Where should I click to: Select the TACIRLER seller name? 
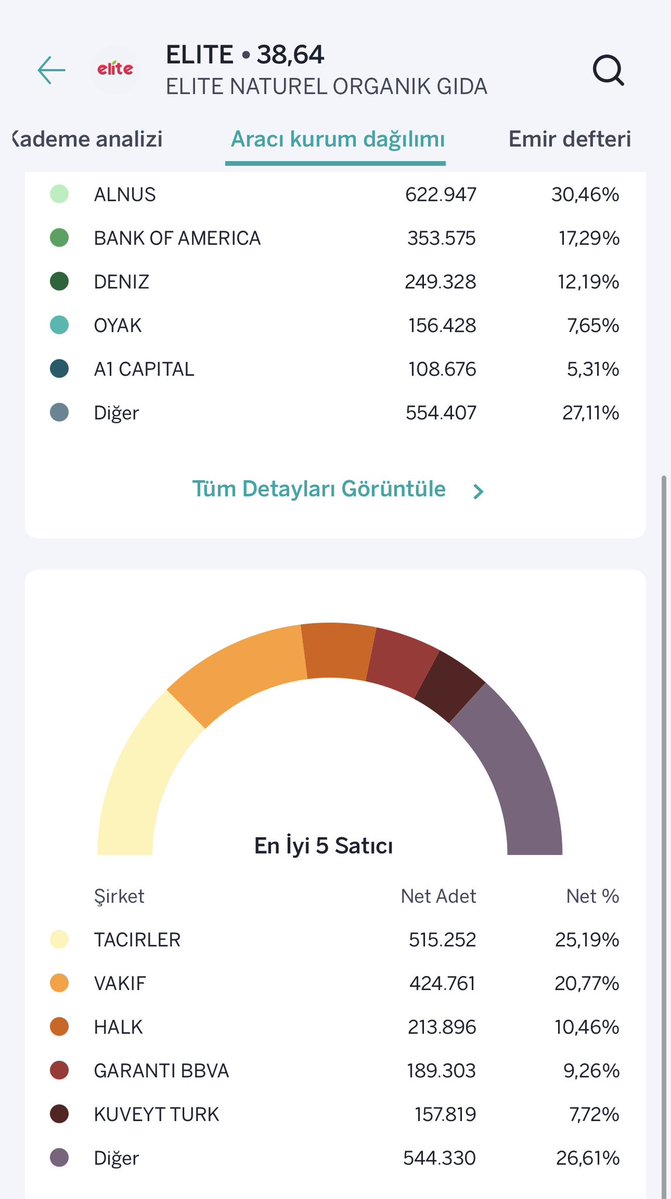click(x=137, y=939)
